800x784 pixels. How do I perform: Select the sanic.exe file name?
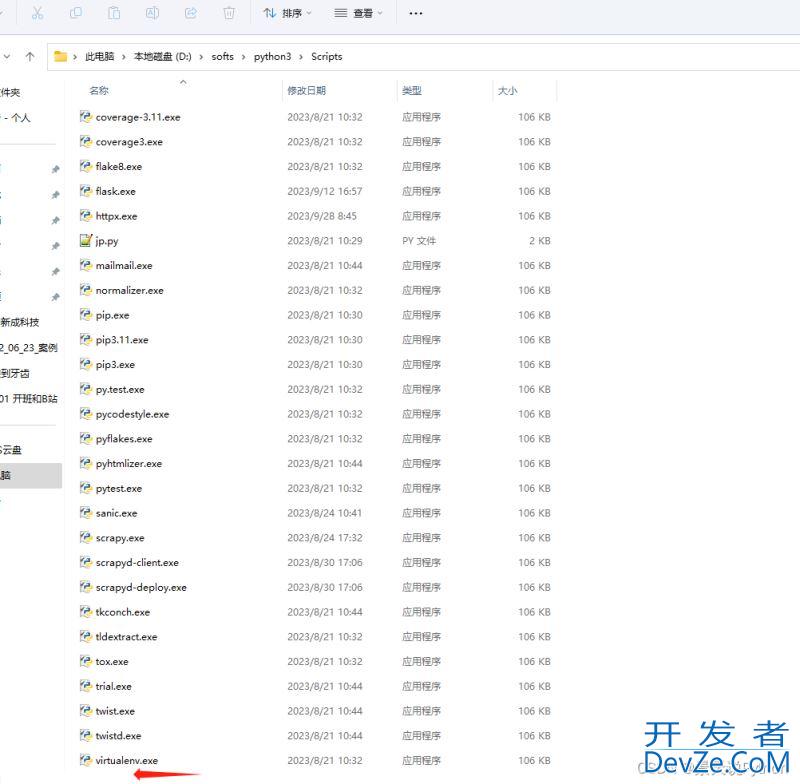click(x=116, y=513)
